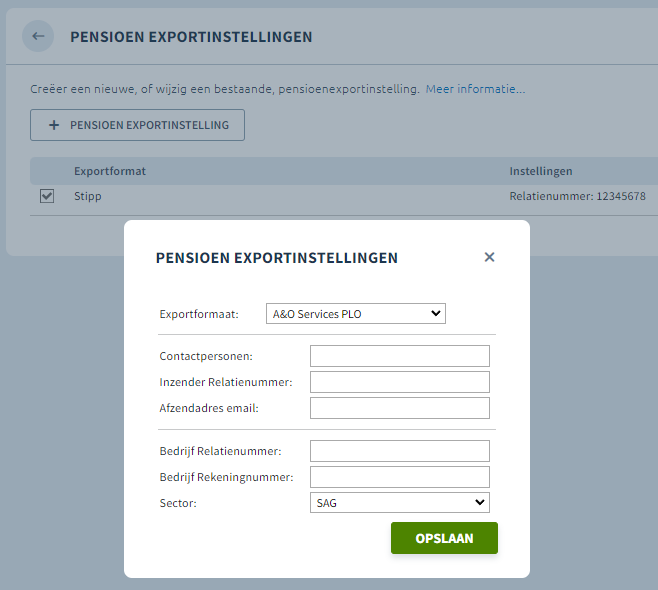This screenshot has height=590, width=658.
Task: Click the Sector label in the form
Action: [178, 503]
